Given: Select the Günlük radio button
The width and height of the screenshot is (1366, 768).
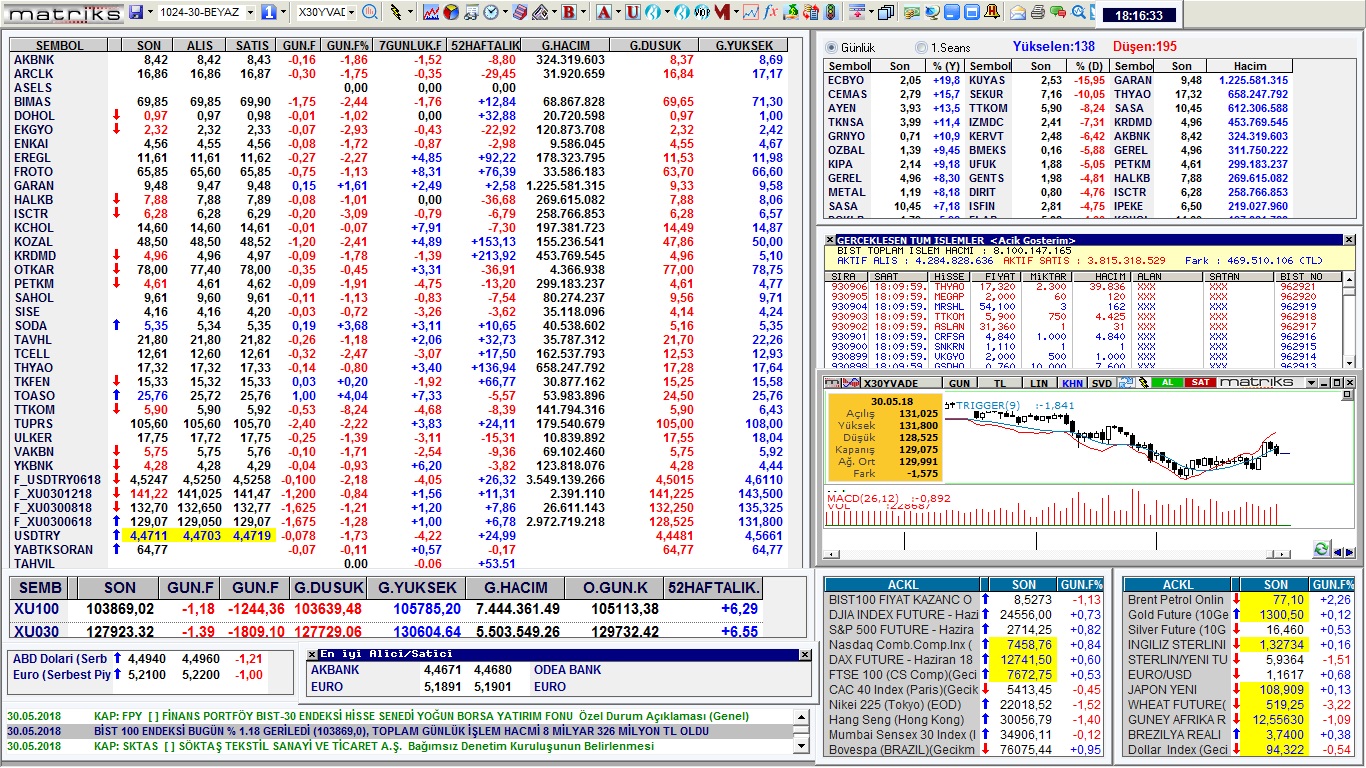Looking at the screenshot, I should point(831,47).
